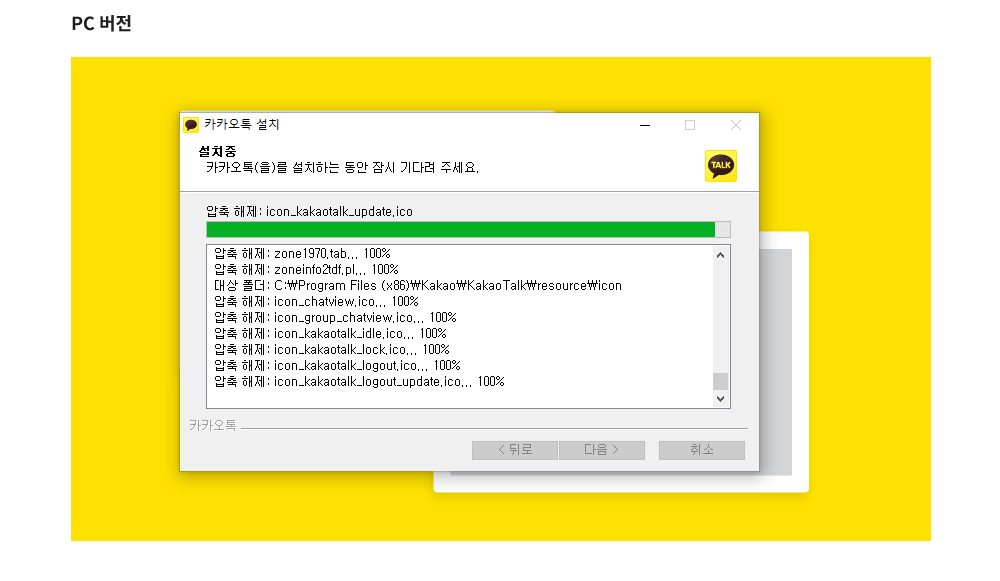Click the green installation progress bar
1000x581 pixels.
point(468,230)
